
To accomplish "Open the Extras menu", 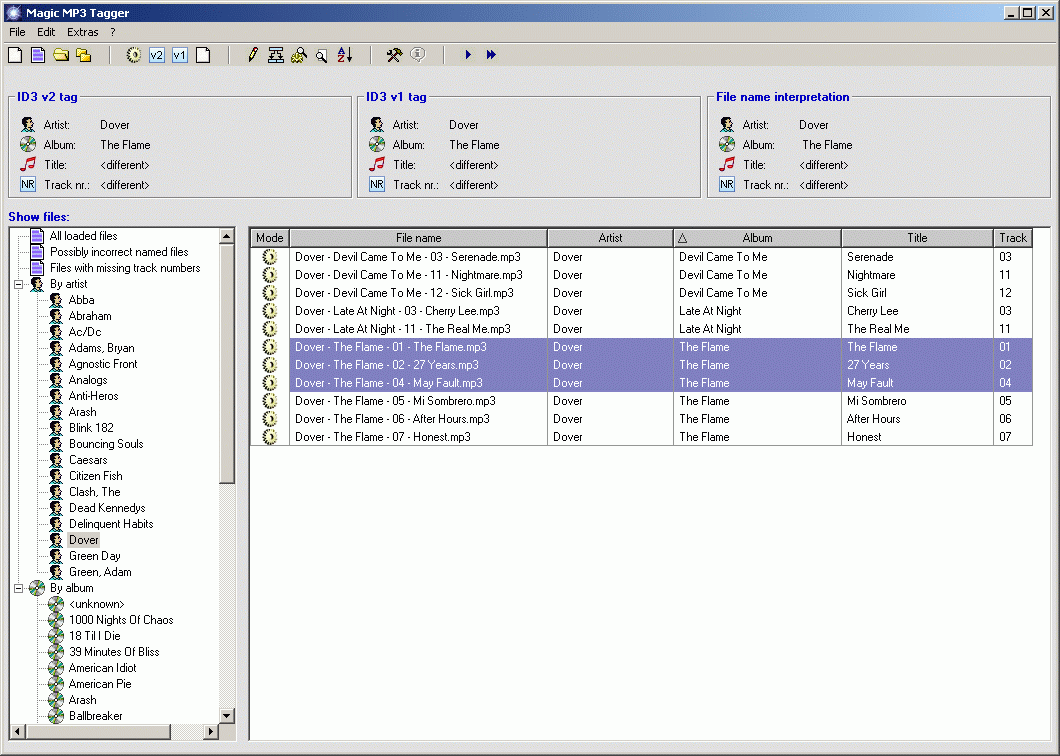I will click(82, 32).
